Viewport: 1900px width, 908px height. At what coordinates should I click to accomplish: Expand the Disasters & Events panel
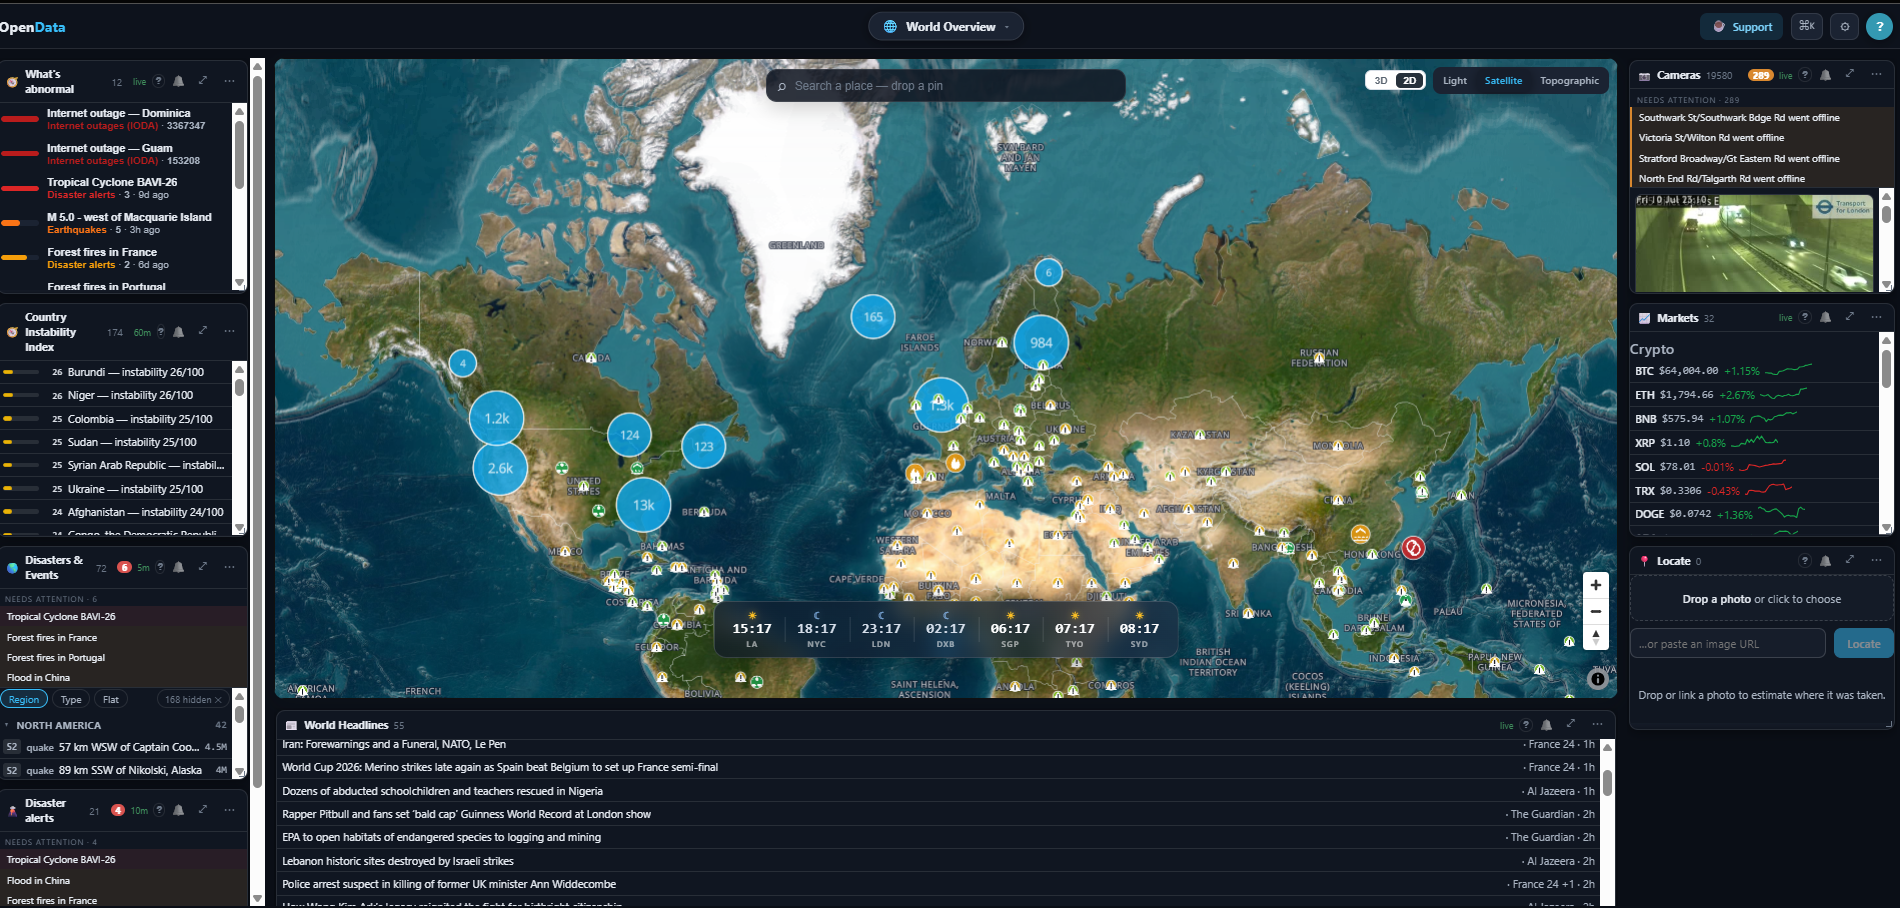[203, 567]
